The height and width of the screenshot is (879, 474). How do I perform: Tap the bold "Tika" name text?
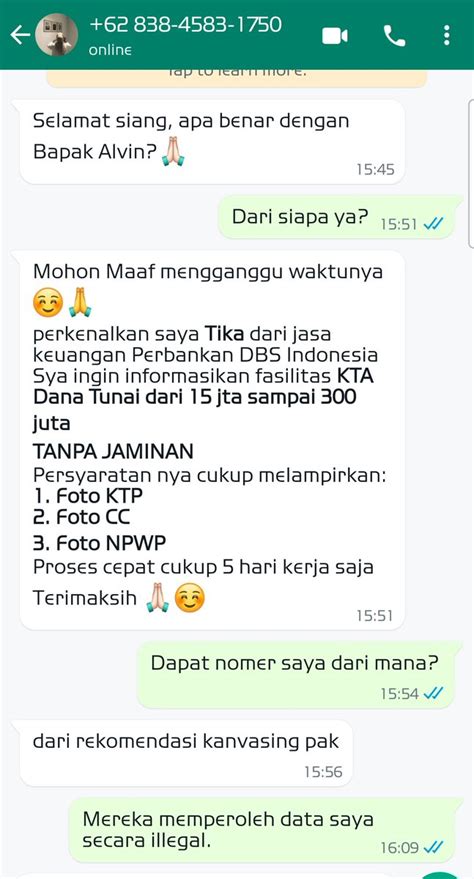pyautogui.click(x=224, y=334)
